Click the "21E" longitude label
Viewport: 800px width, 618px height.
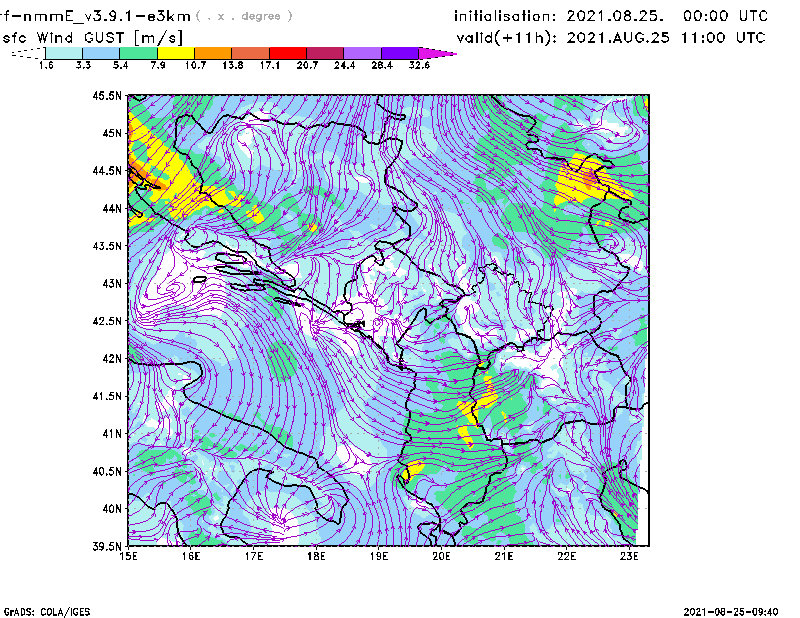[504, 556]
